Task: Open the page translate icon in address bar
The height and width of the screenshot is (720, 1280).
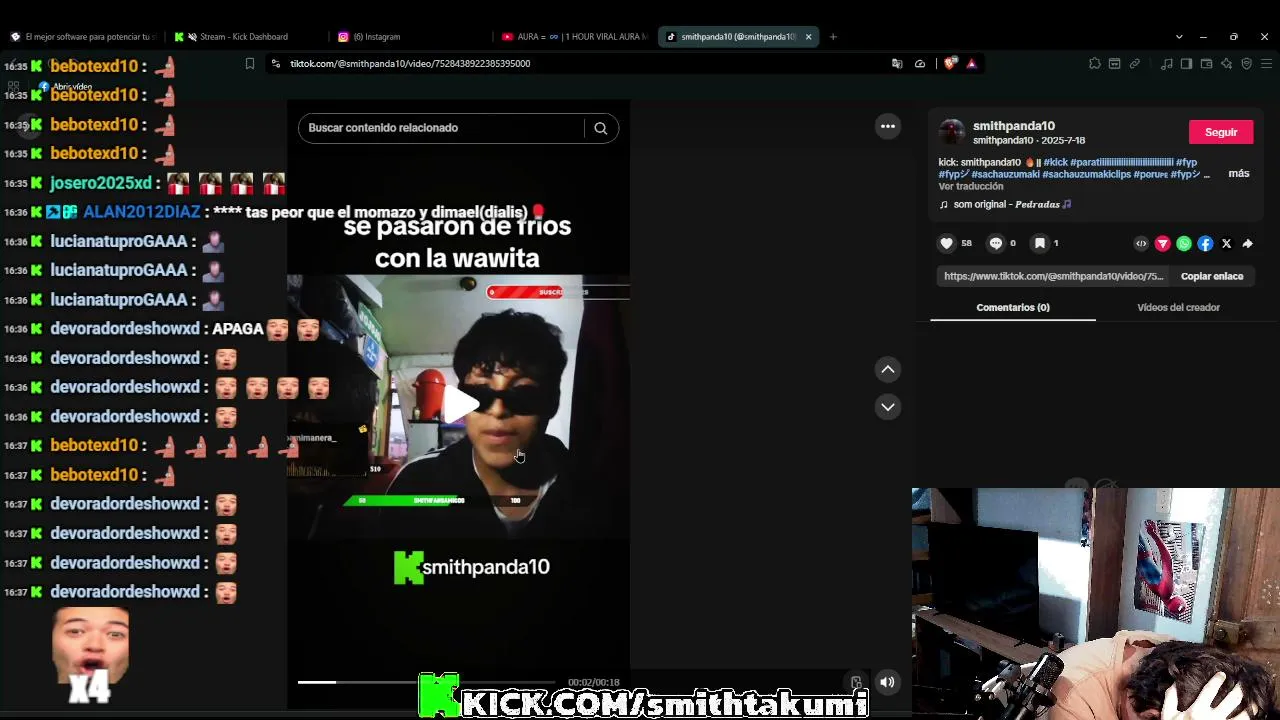Action: [x=897, y=63]
